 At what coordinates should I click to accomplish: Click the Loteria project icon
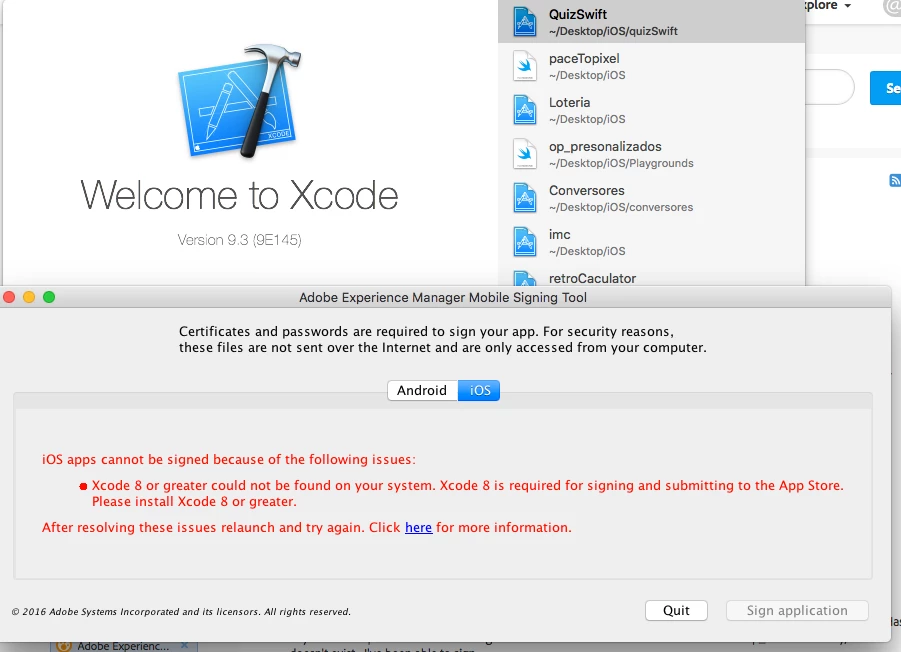pos(525,110)
